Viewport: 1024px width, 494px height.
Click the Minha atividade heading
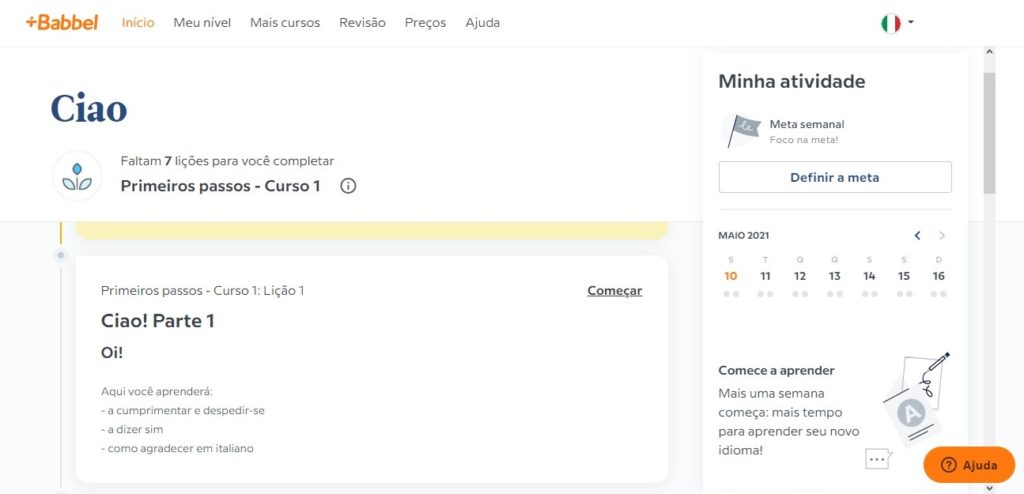pos(792,82)
